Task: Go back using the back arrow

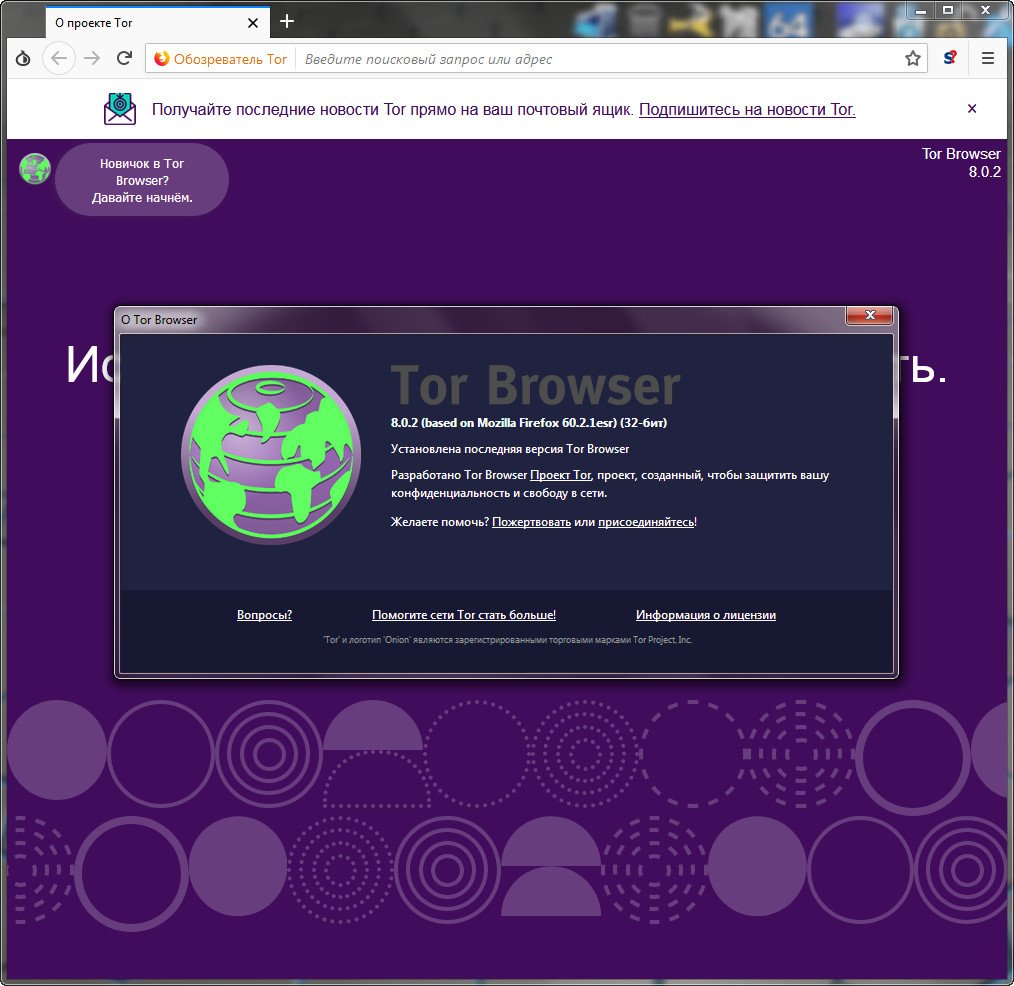Action: coord(59,59)
